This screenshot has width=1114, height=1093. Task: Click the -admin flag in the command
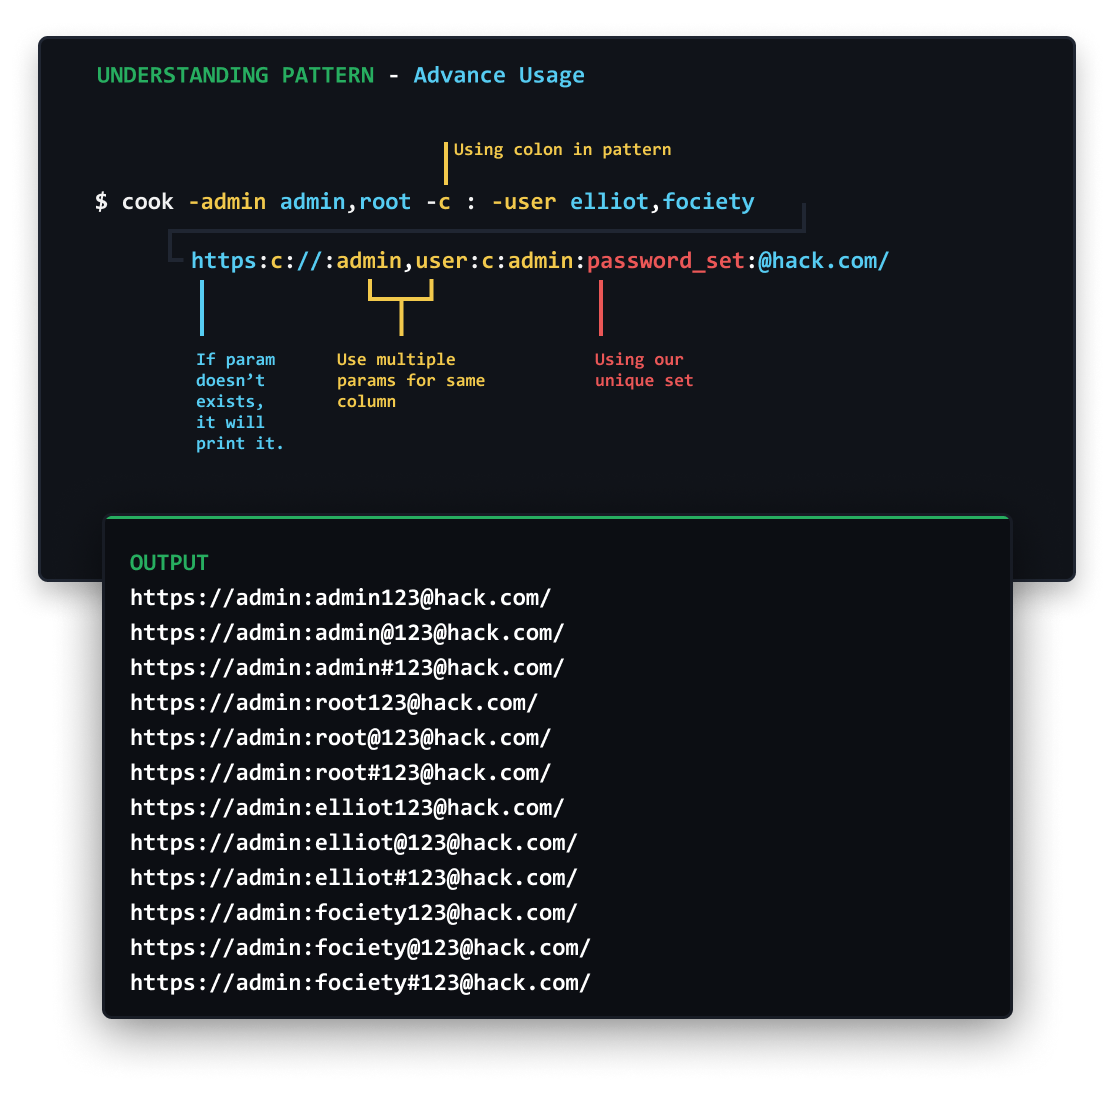pos(227,202)
